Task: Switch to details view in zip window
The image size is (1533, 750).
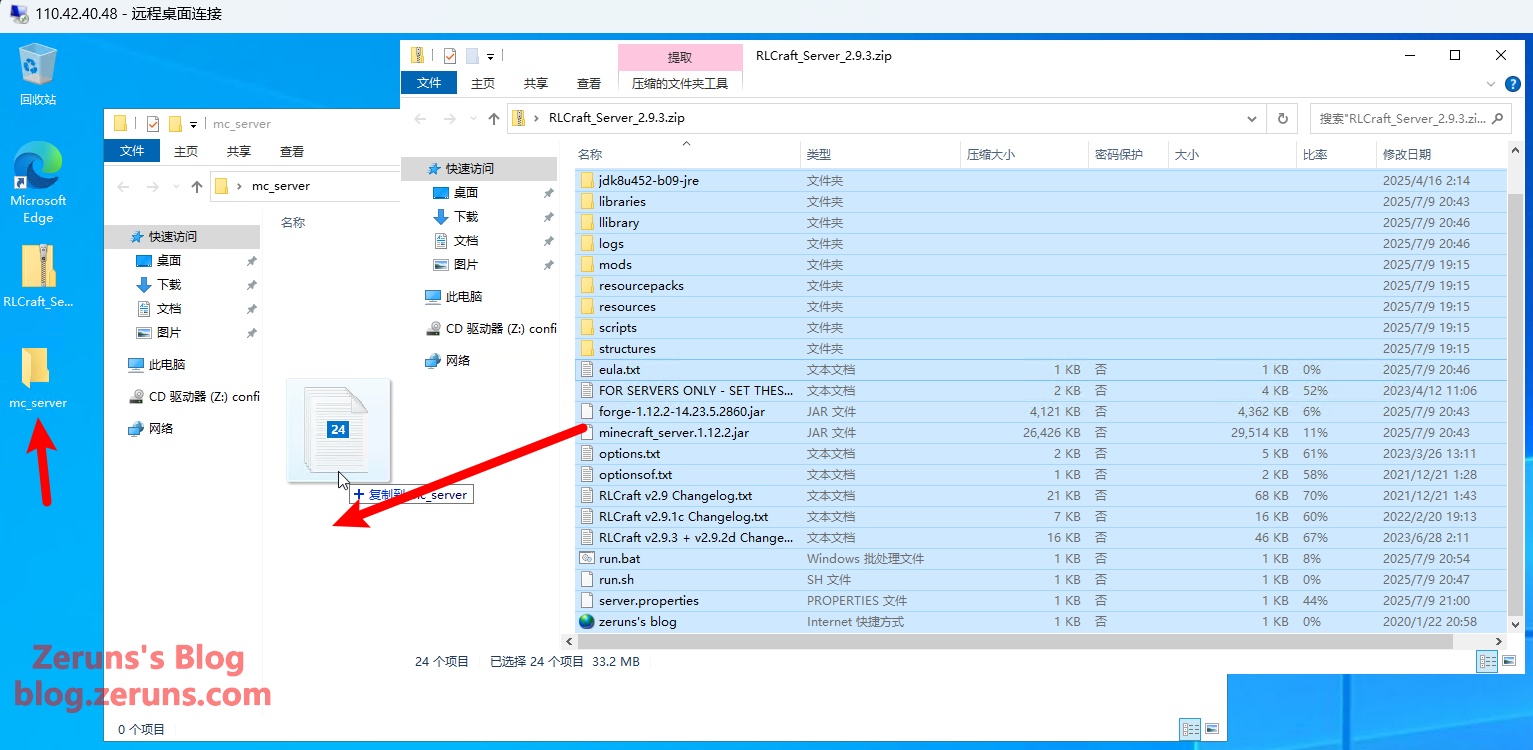Action: coord(1487,661)
